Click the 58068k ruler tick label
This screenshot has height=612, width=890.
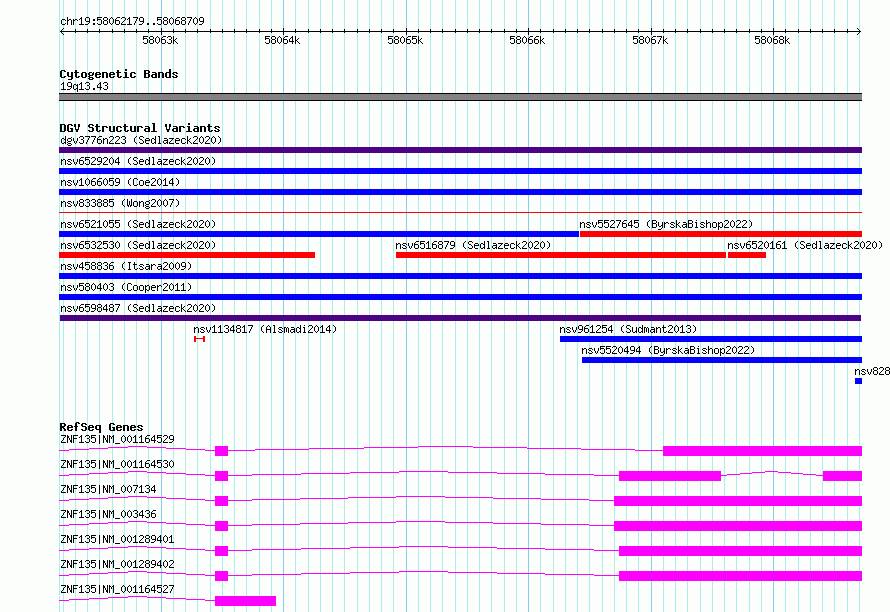pos(772,40)
